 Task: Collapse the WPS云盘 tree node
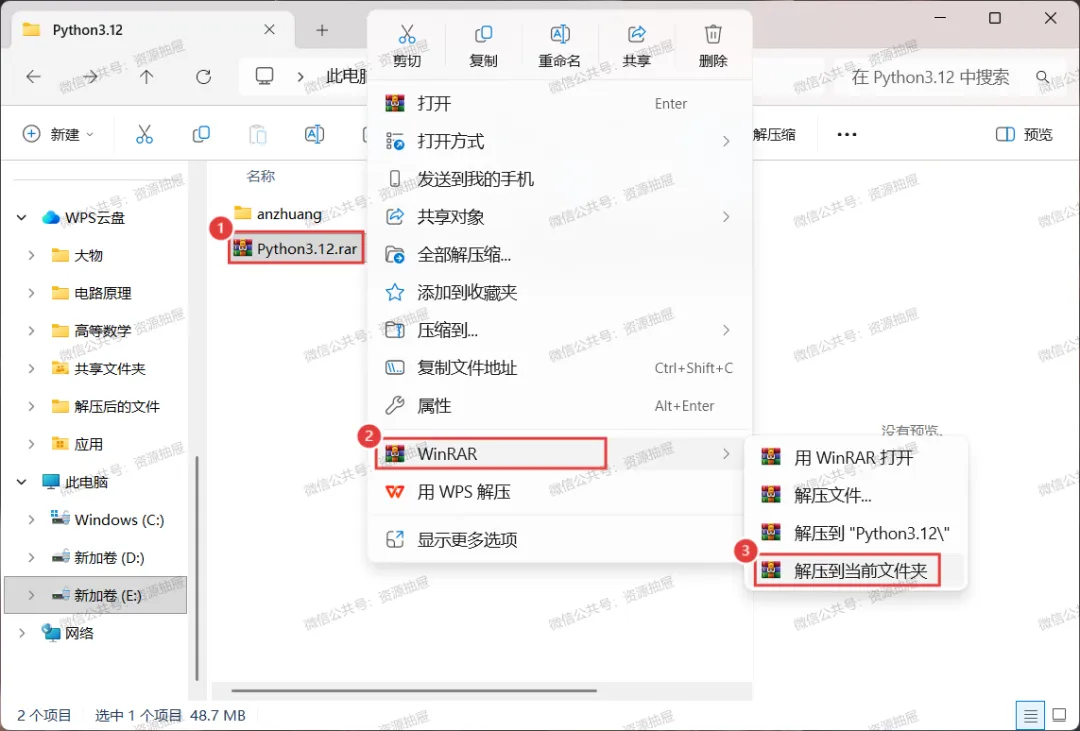[21, 218]
